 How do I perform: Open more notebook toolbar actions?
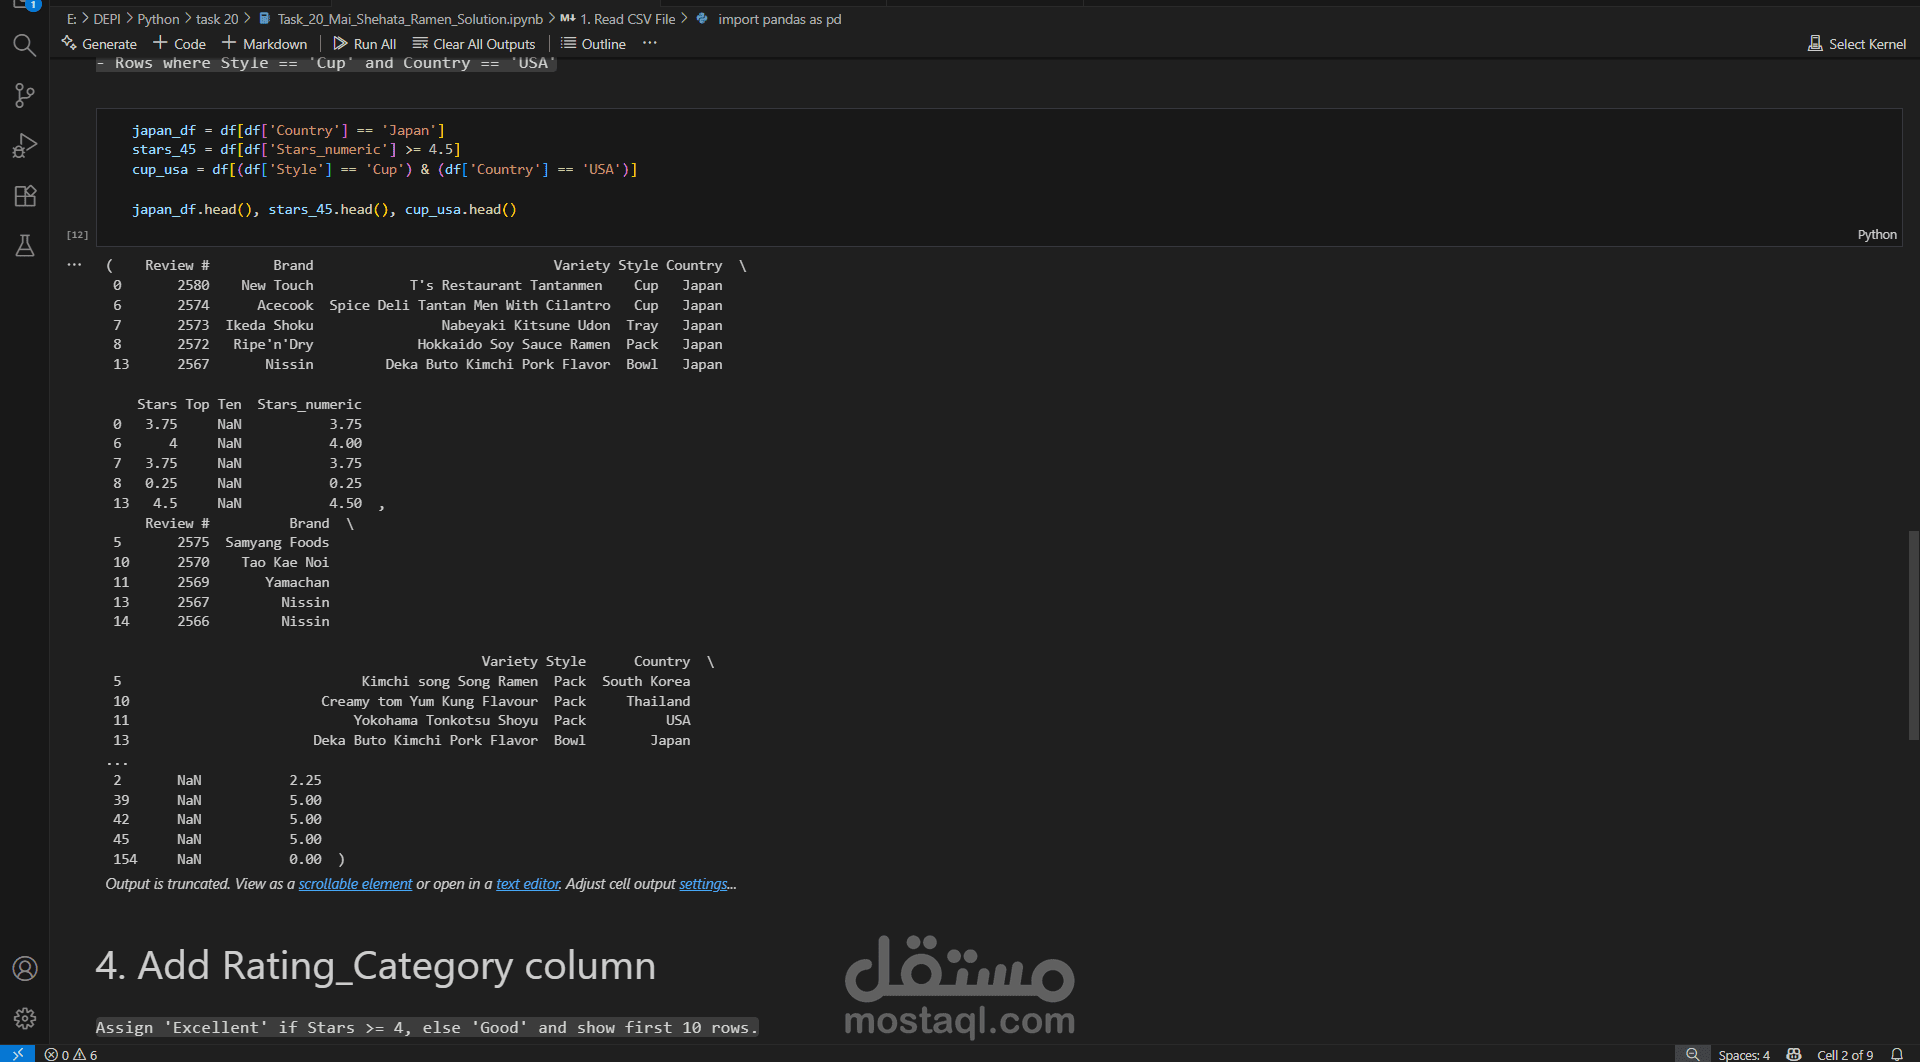tap(650, 43)
